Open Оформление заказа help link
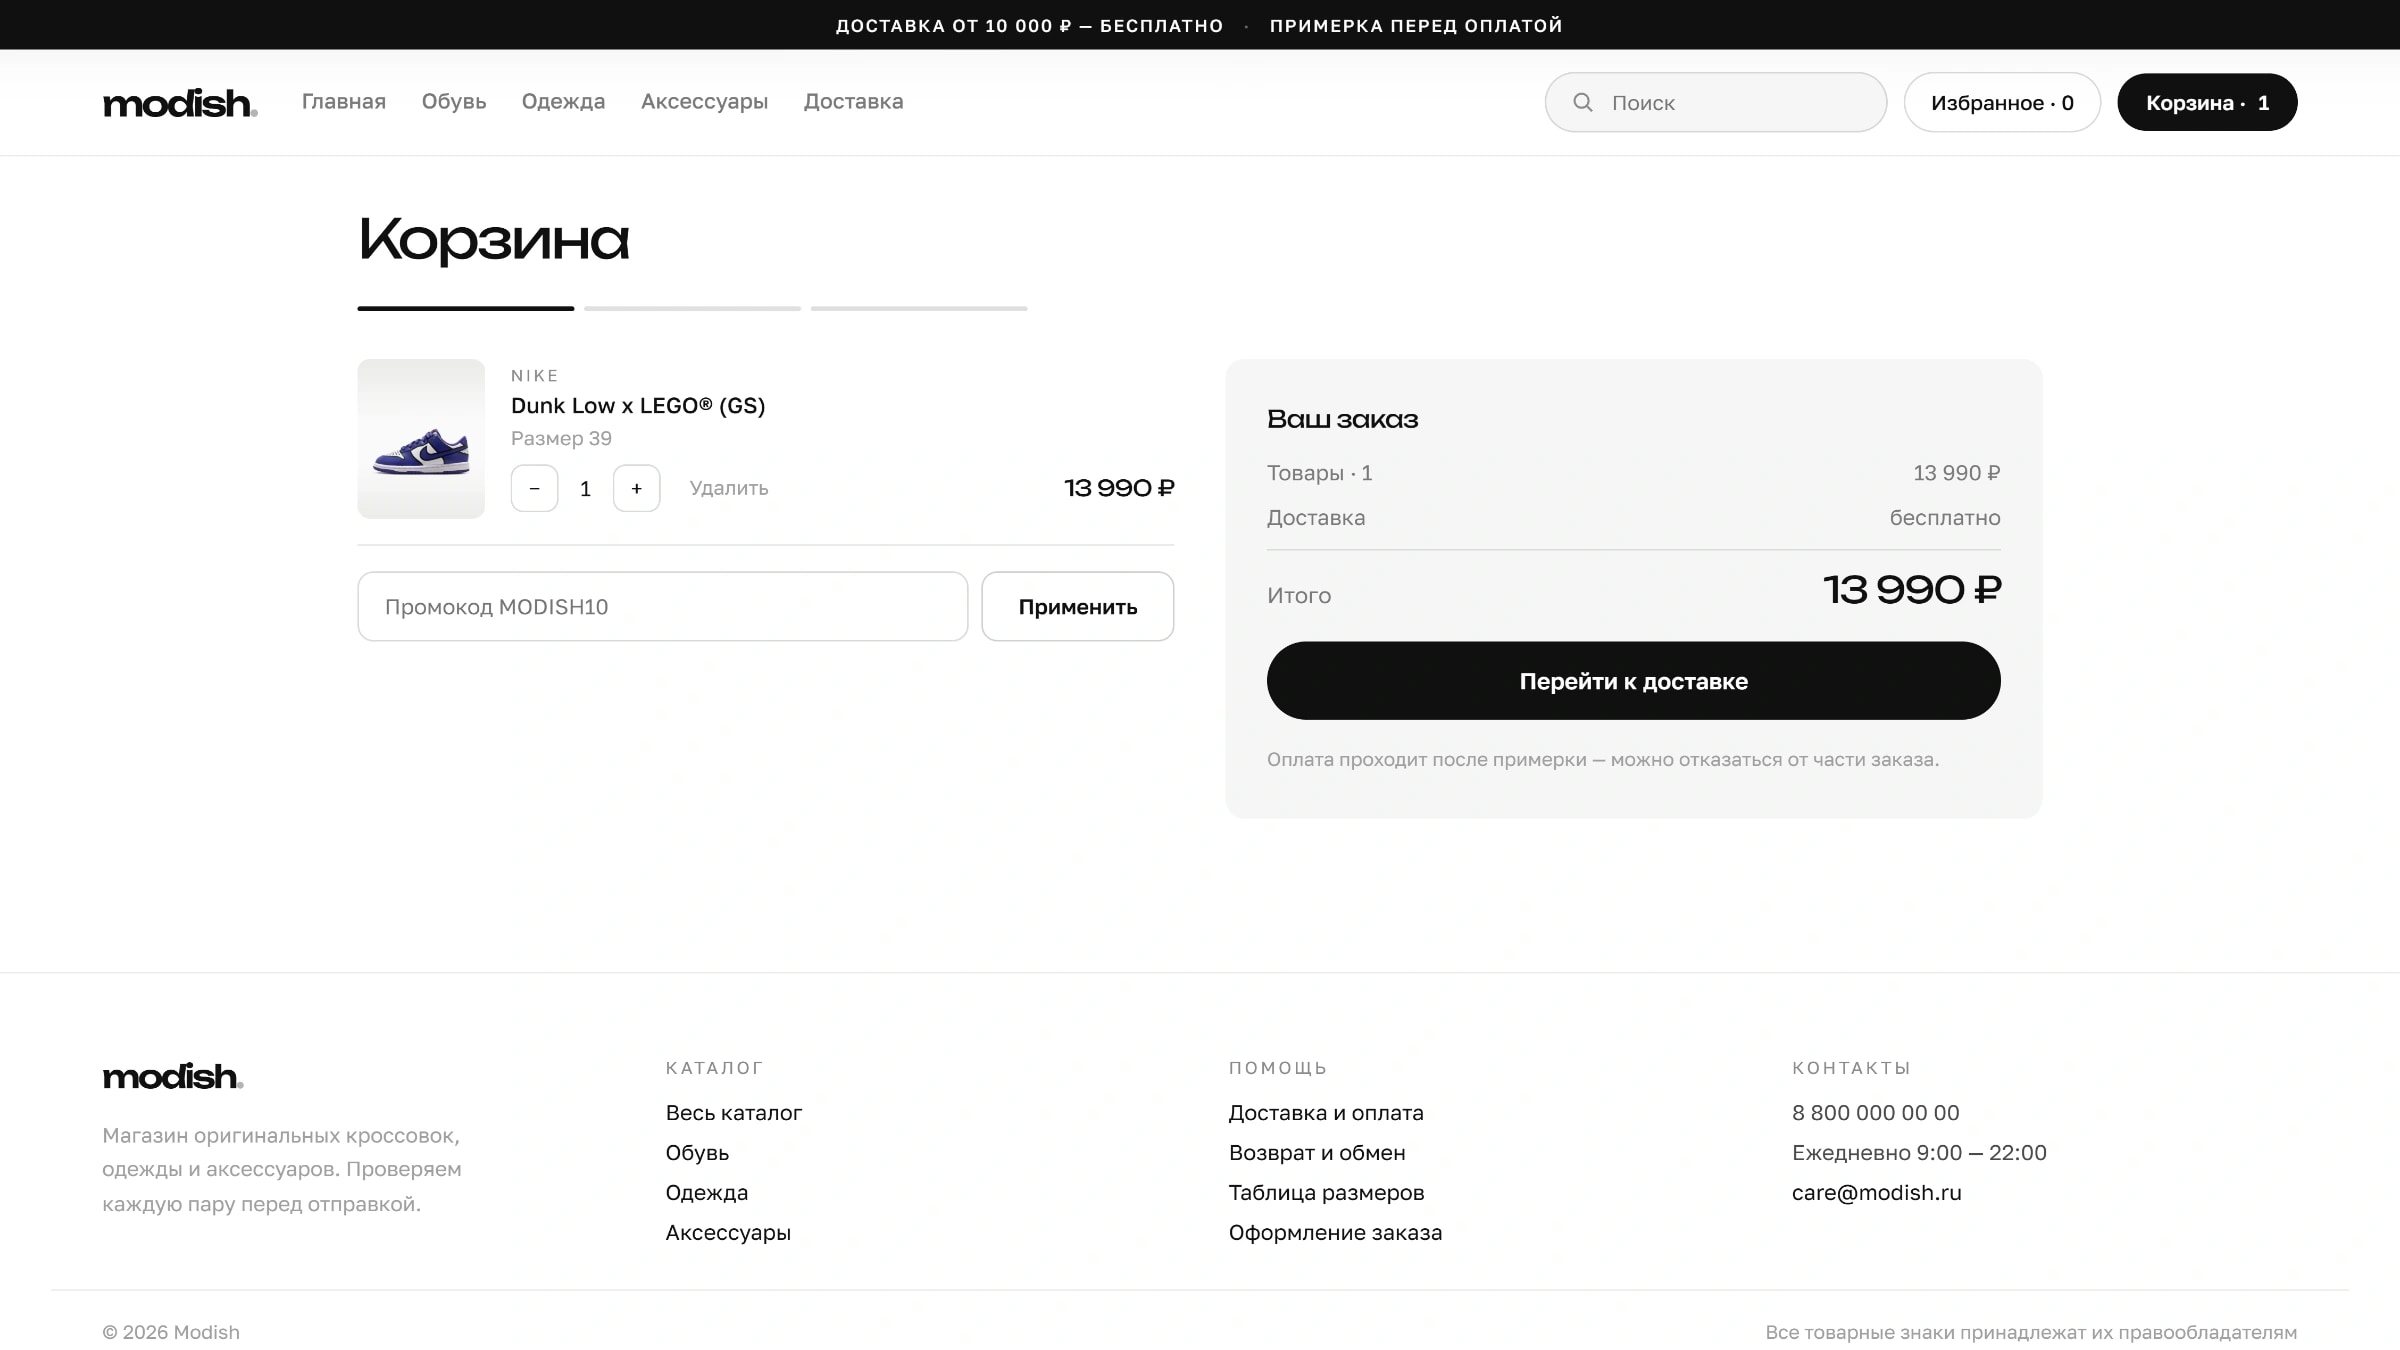This screenshot has width=2400, height=1350. point(1335,1233)
